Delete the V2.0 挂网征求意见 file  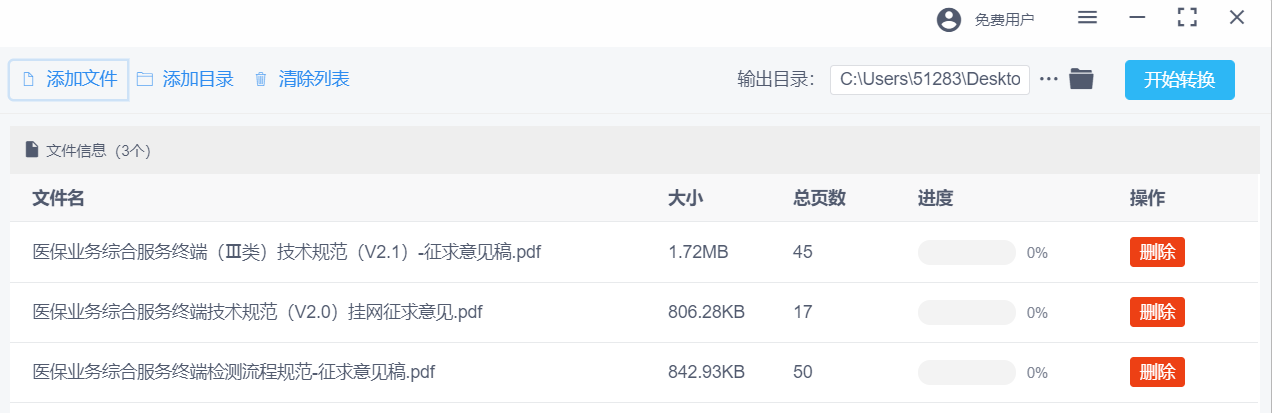[1157, 312]
